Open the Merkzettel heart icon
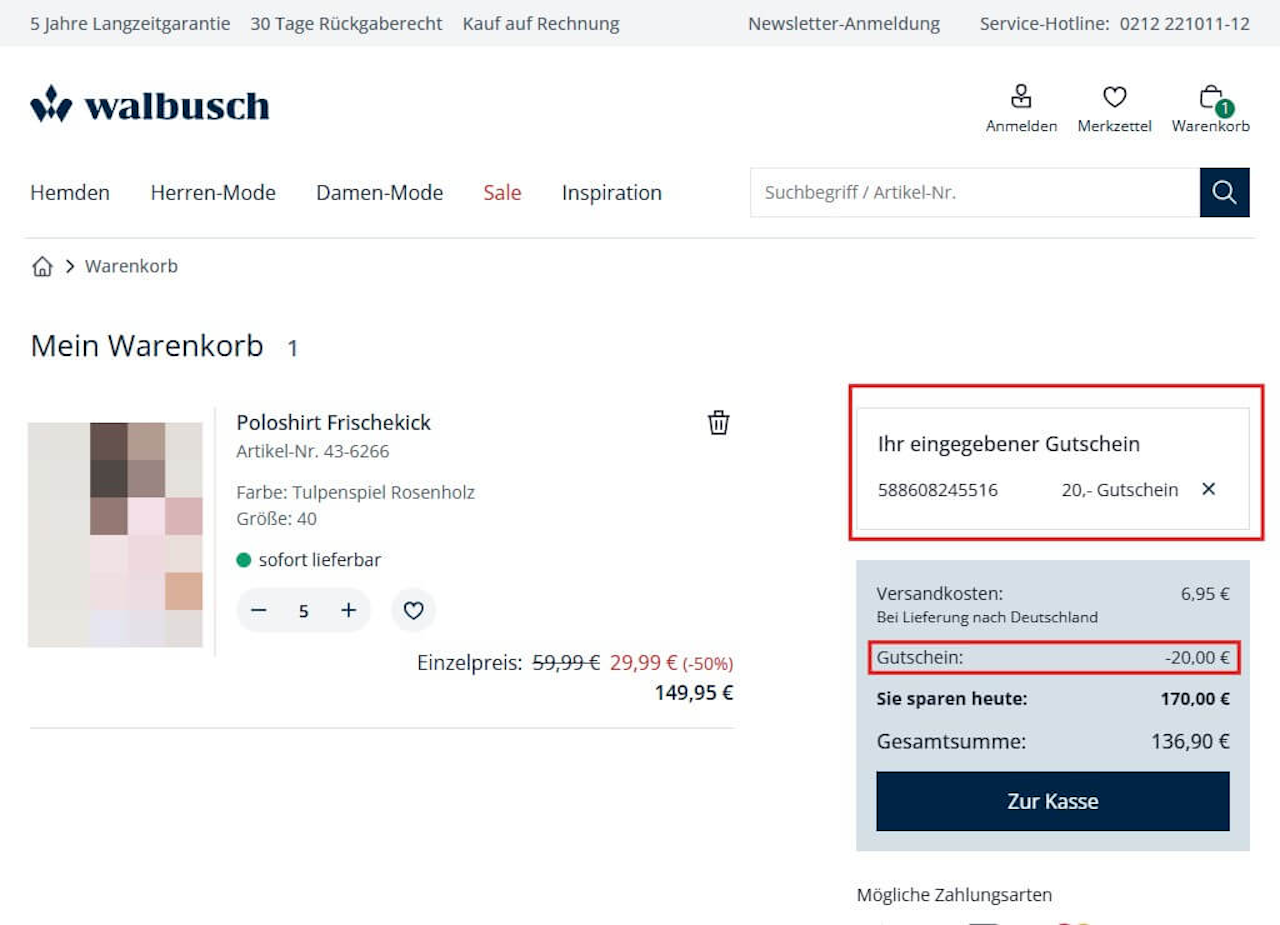Screen dimensions: 1280x925 click(1114, 108)
